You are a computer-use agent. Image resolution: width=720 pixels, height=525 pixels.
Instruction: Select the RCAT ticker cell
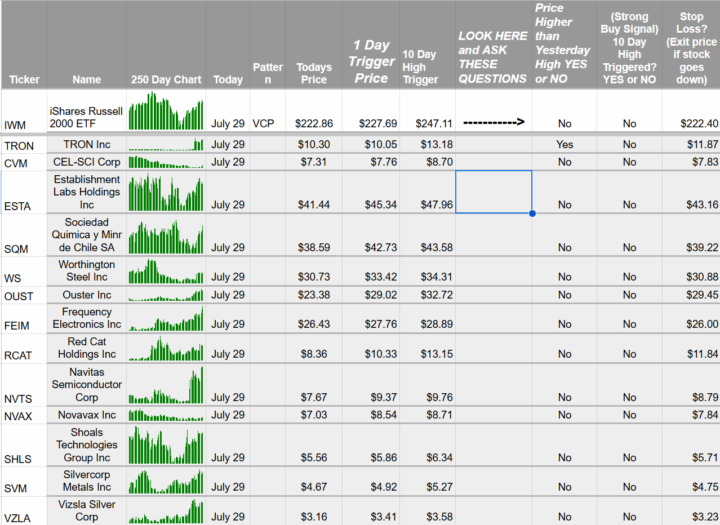coord(23,349)
